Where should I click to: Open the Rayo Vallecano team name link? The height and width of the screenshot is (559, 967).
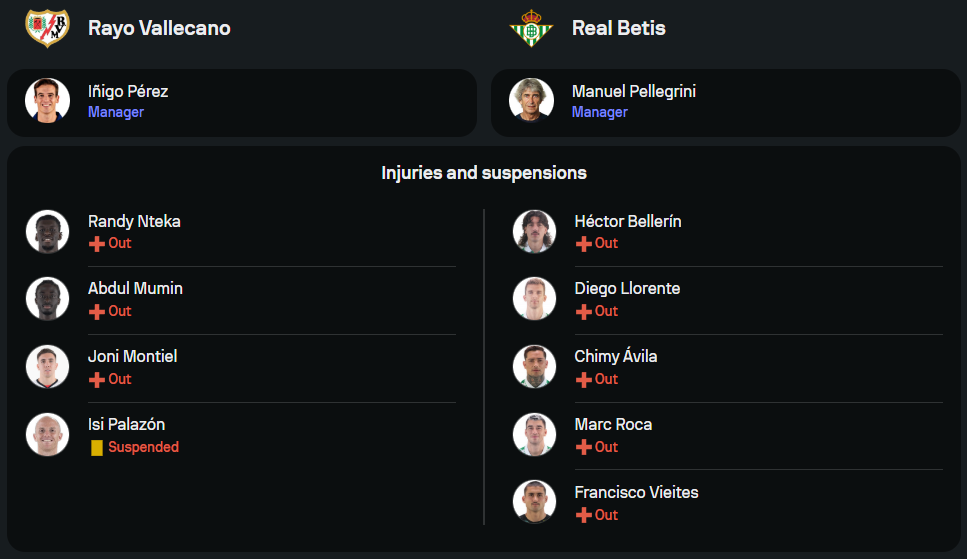pos(159,28)
